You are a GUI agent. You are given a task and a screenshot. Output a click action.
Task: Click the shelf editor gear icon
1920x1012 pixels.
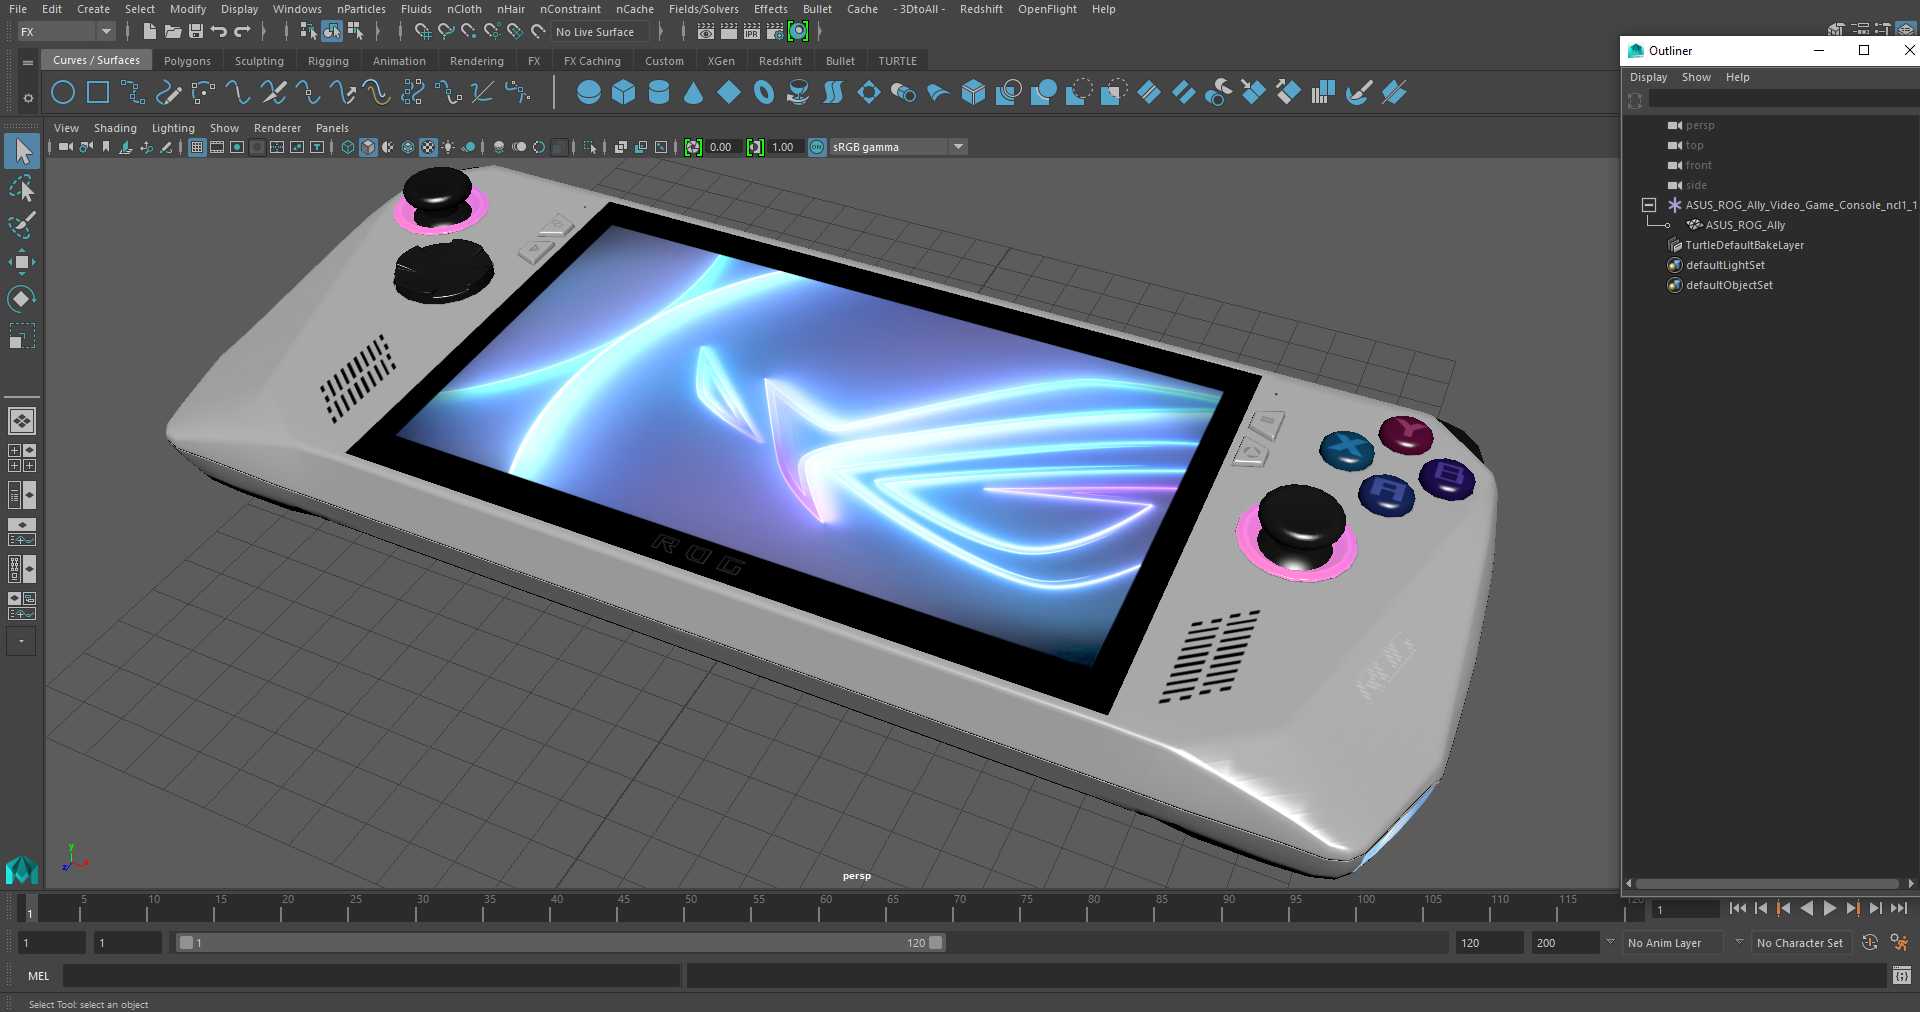pos(28,98)
